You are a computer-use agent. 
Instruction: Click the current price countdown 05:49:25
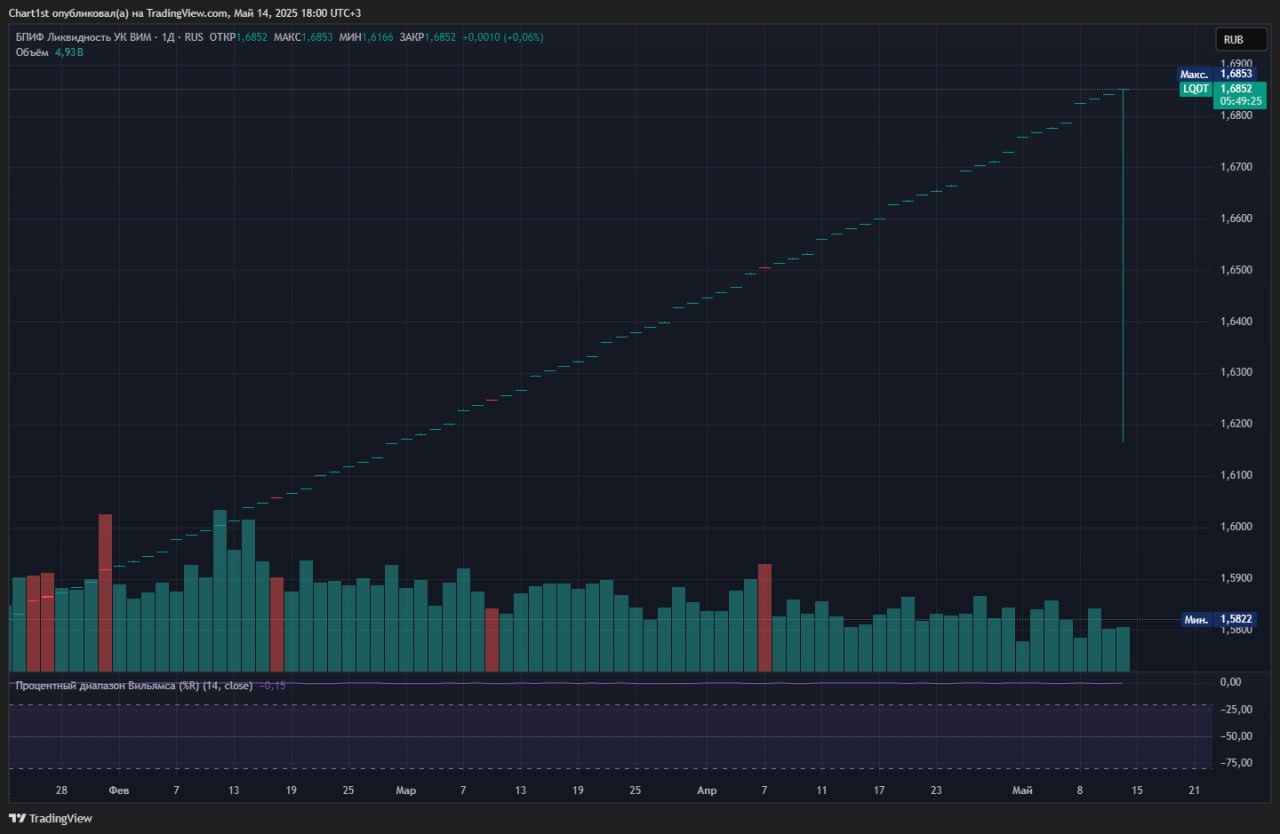pyautogui.click(x=1240, y=101)
